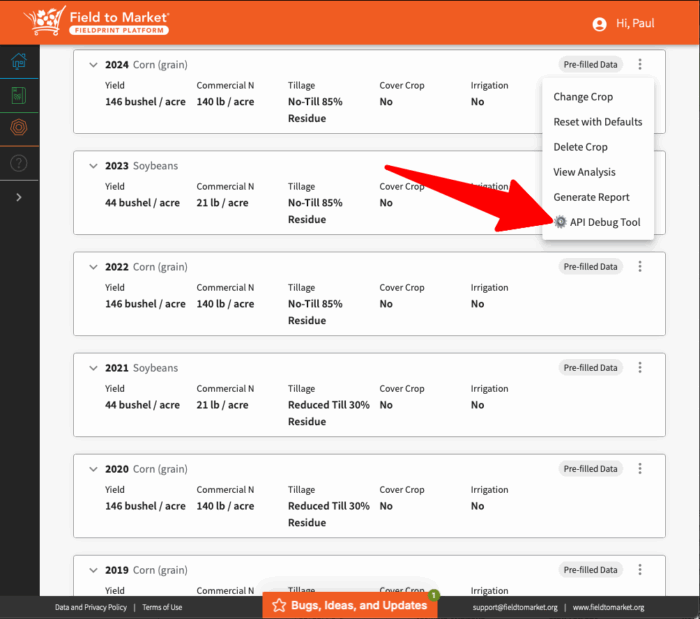Click the green field book sidebar icon

click(19, 96)
